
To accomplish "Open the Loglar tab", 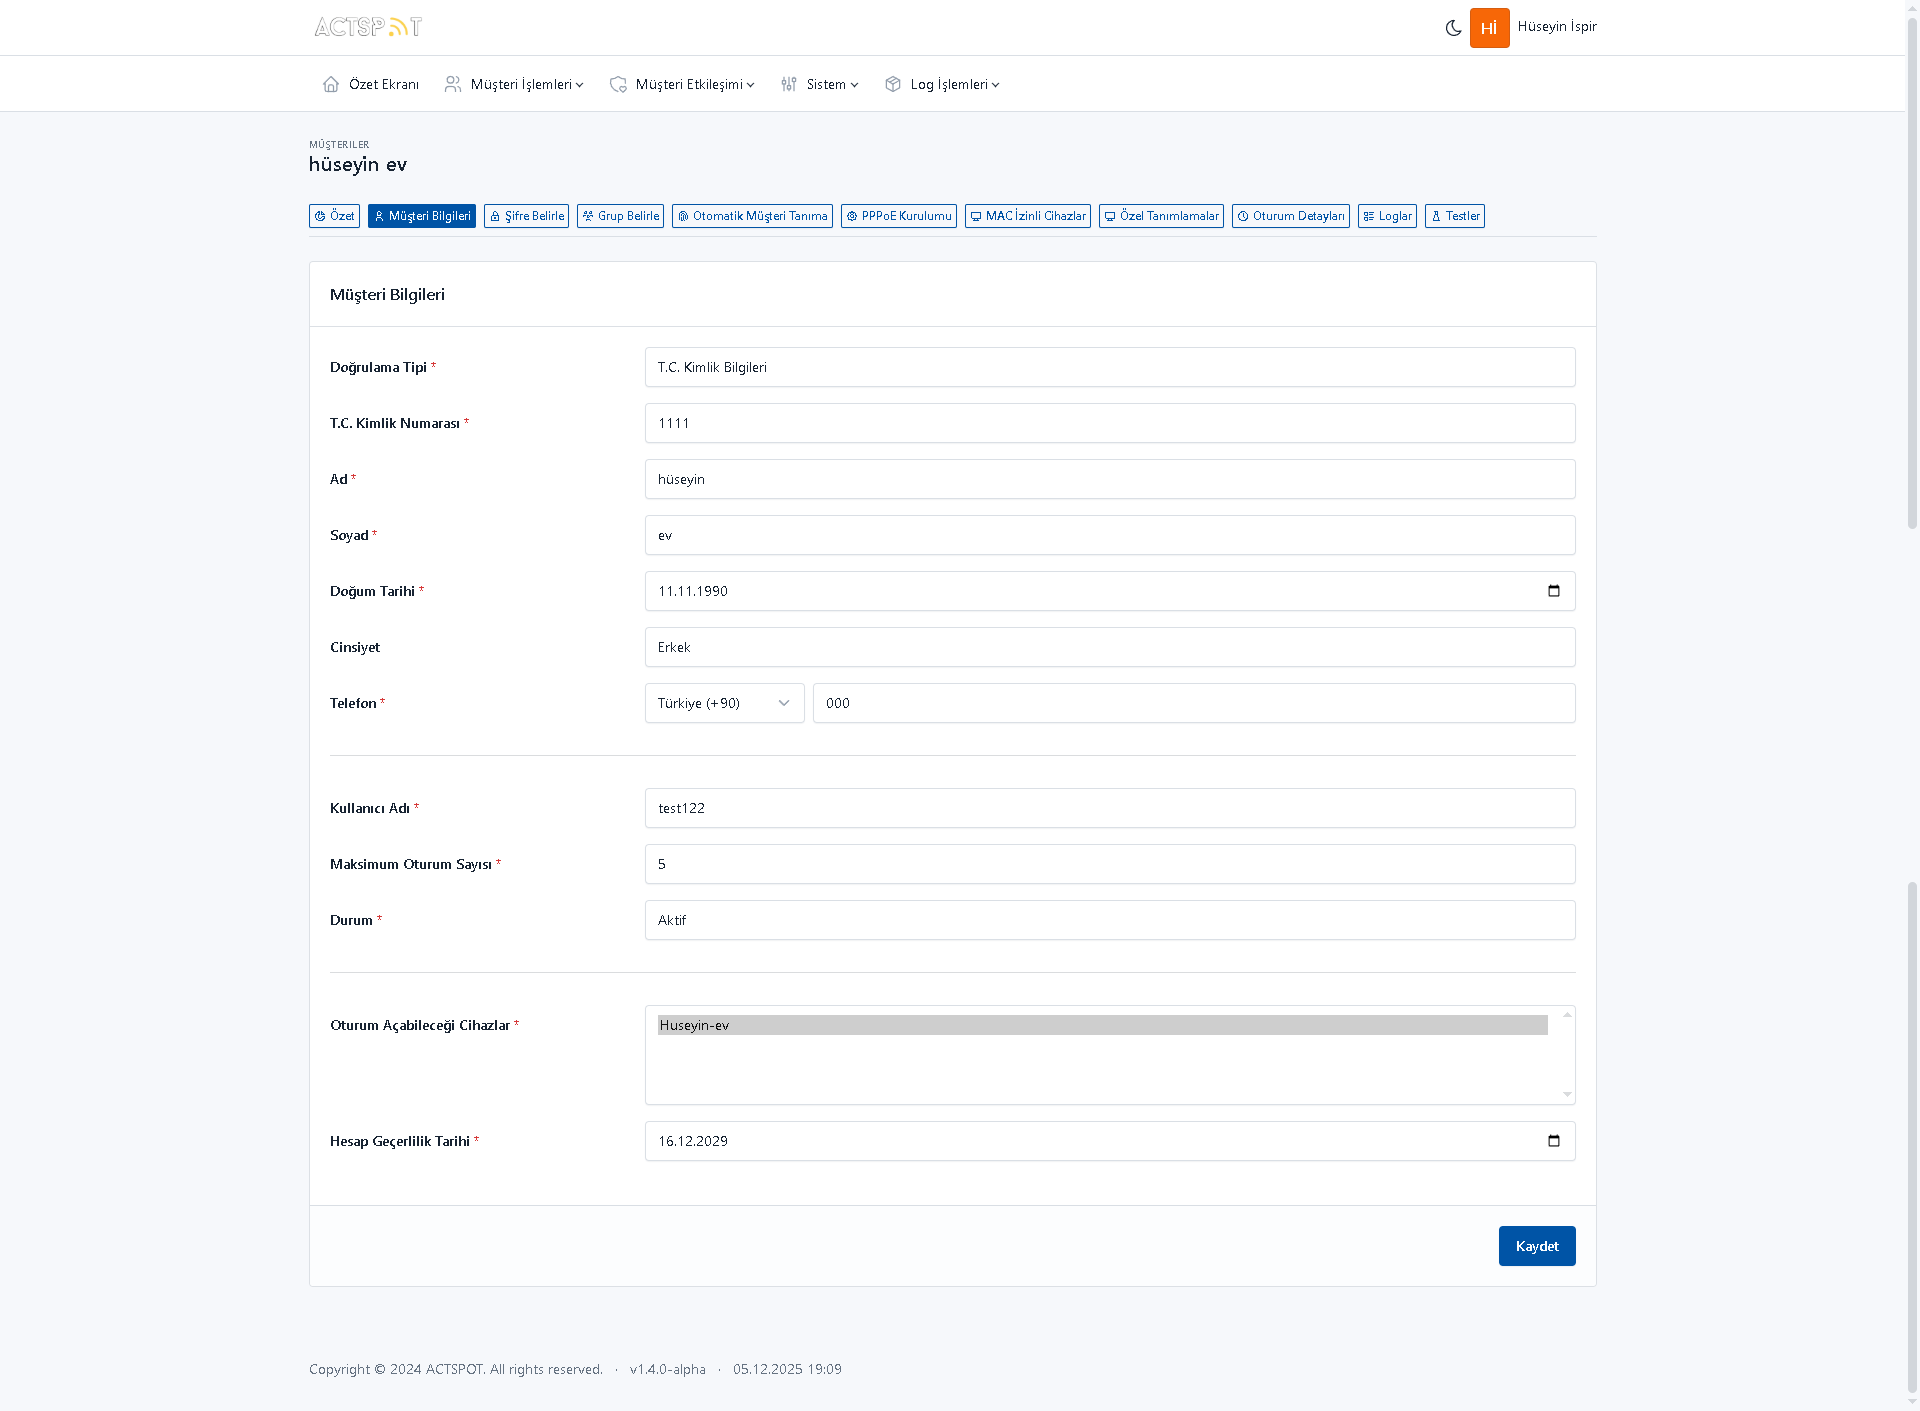I will point(1386,216).
